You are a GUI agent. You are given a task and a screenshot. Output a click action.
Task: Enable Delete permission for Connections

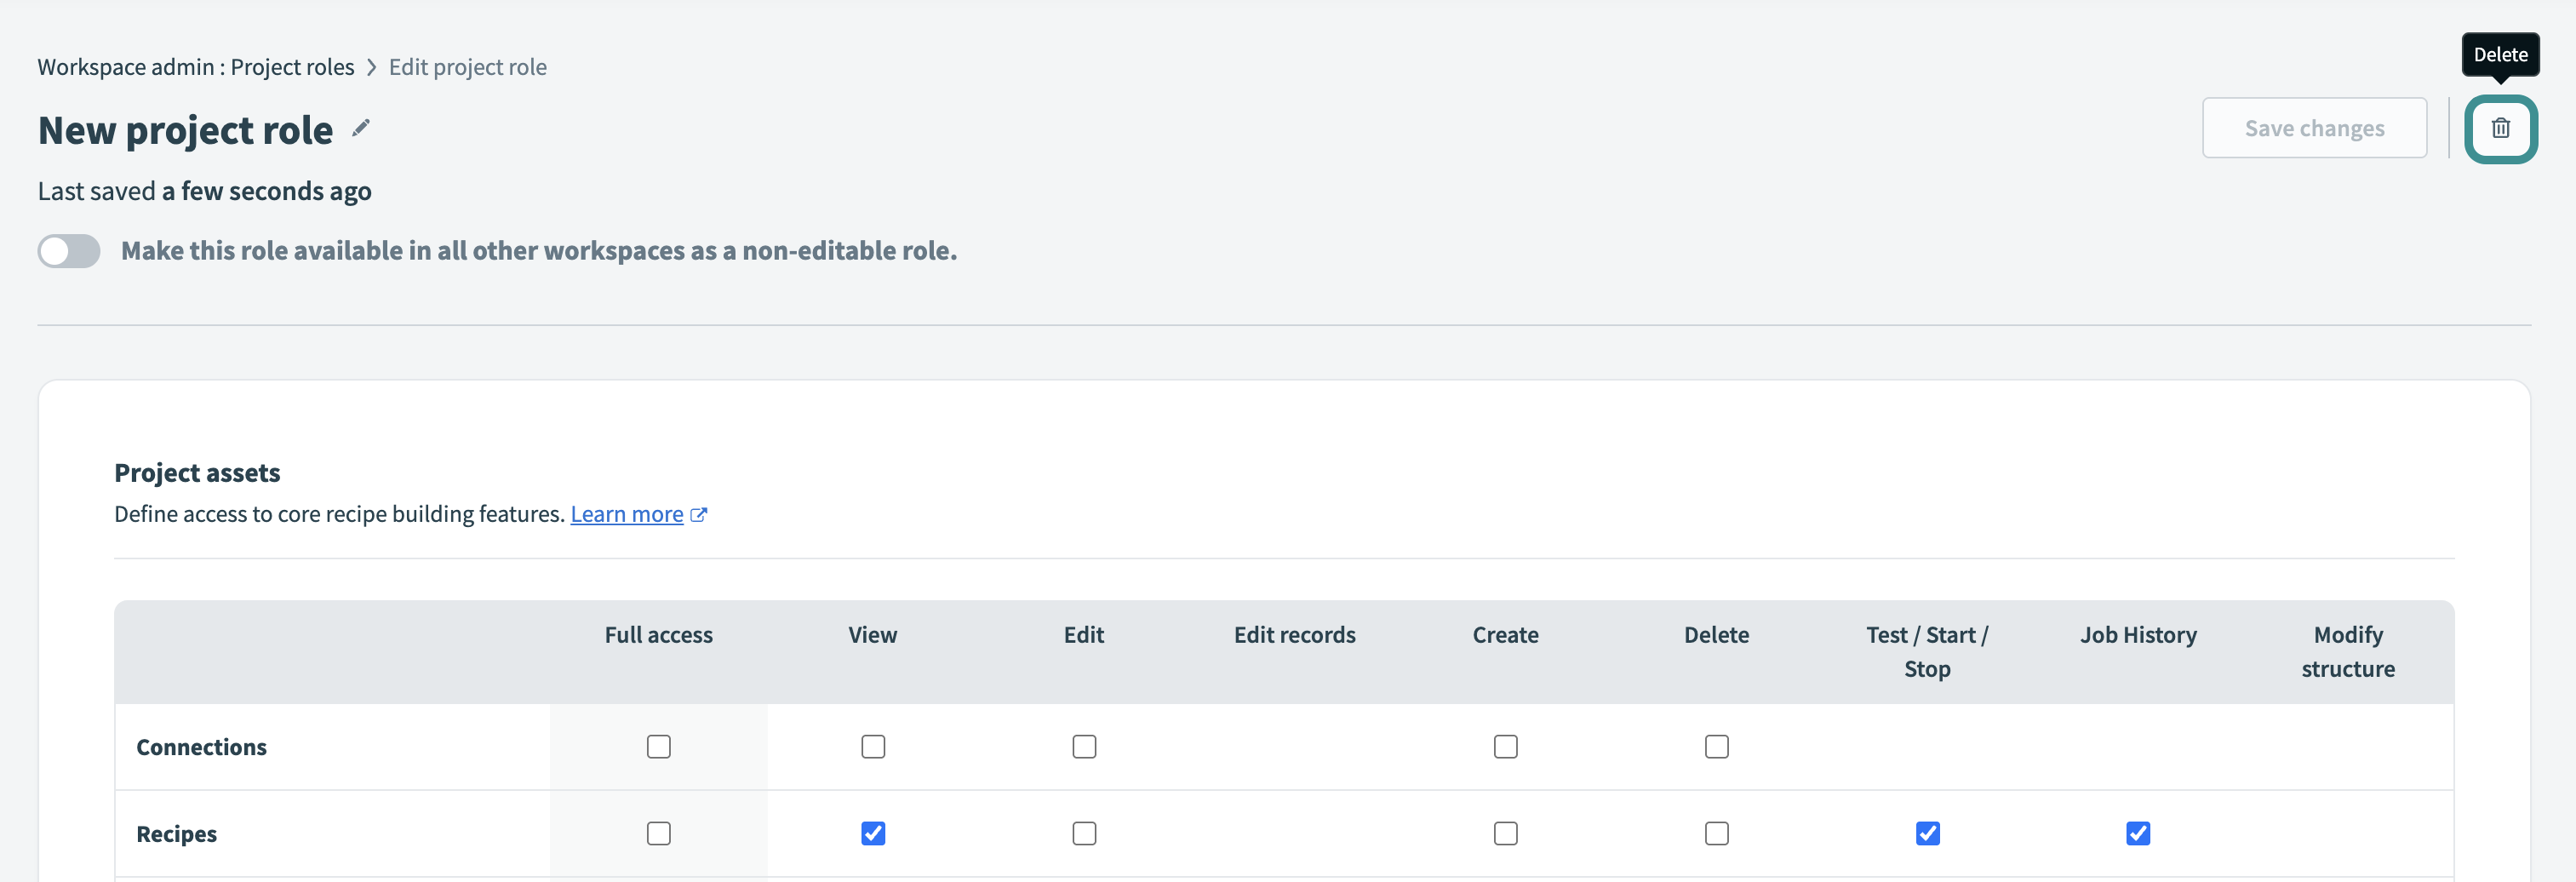click(1716, 746)
